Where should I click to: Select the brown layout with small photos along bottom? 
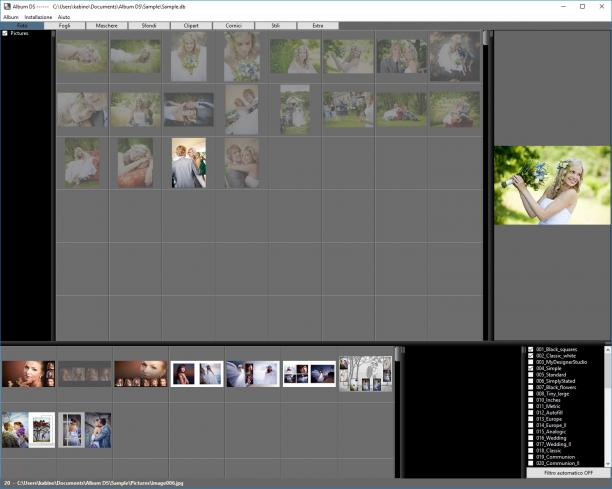(x=141, y=374)
